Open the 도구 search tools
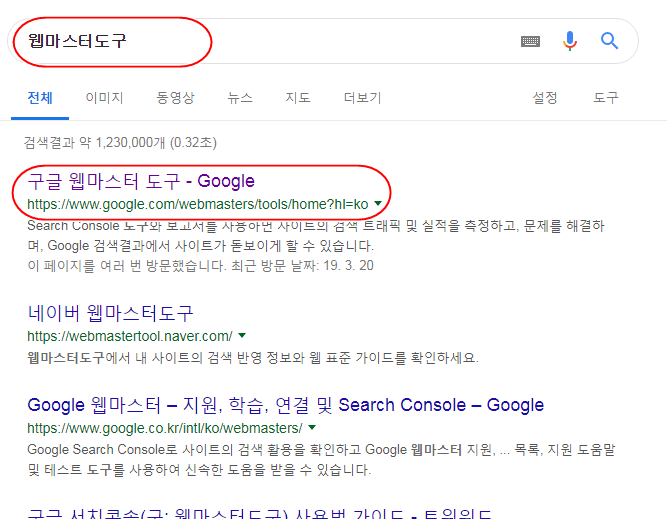This screenshot has height=519, width=667. point(606,98)
